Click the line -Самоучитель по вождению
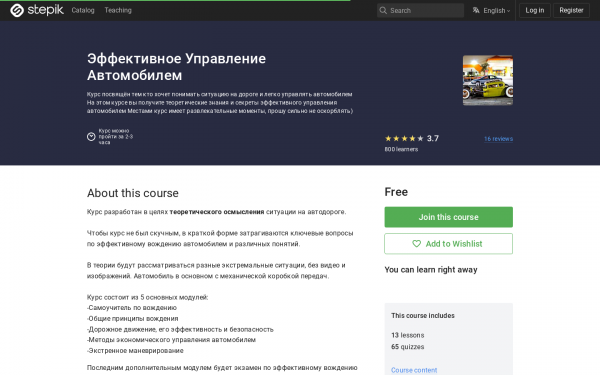 point(132,308)
